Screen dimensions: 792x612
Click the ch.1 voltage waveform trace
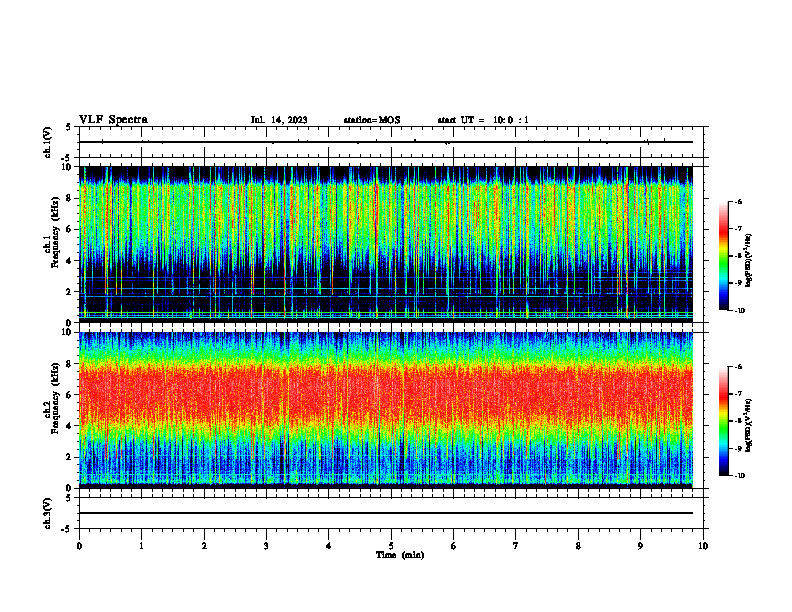click(x=386, y=142)
